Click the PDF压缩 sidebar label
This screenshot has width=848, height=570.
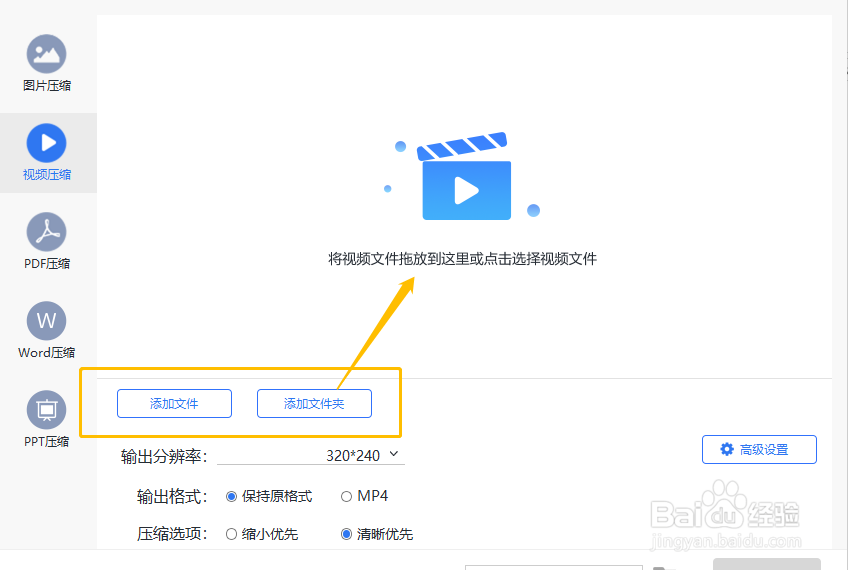47,263
